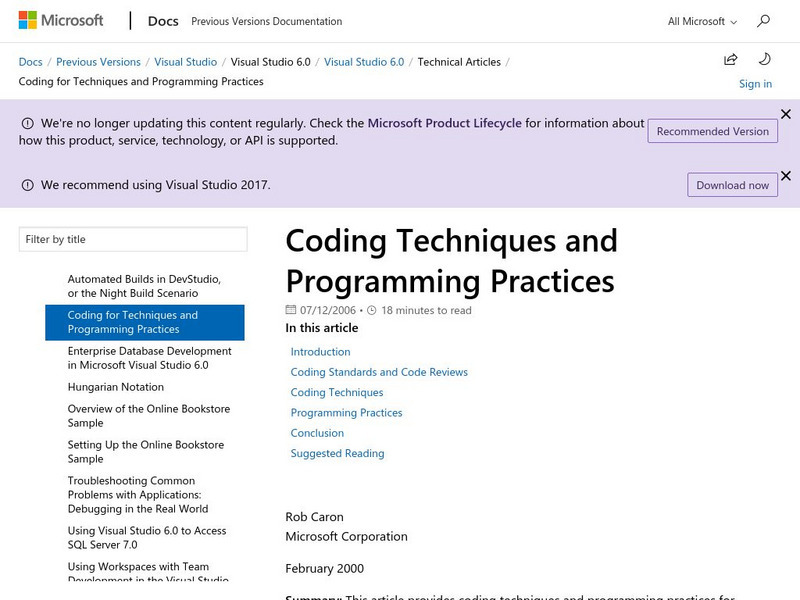
Task: Open Docs header link
Action: click(163, 21)
